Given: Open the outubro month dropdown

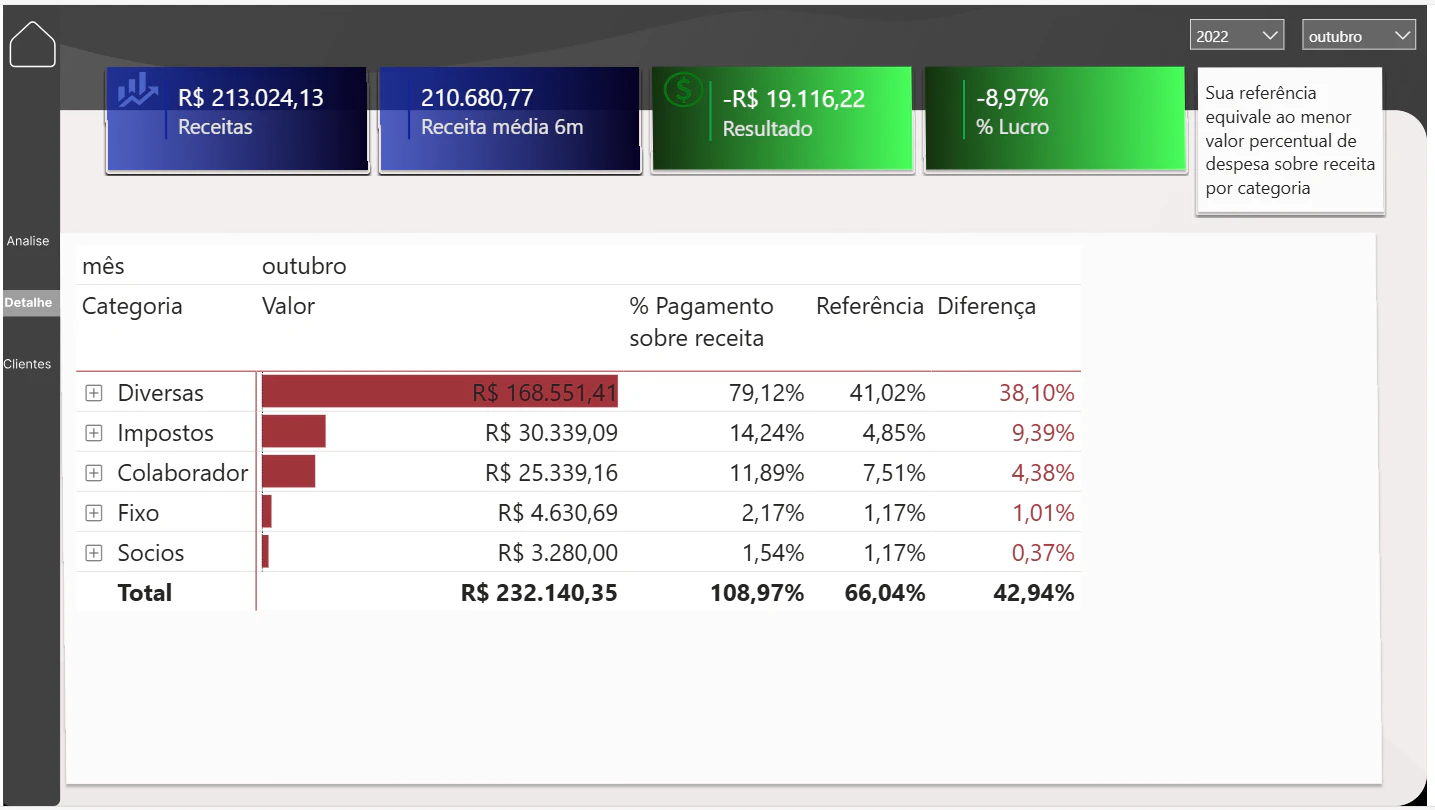Looking at the screenshot, I should [1359, 35].
